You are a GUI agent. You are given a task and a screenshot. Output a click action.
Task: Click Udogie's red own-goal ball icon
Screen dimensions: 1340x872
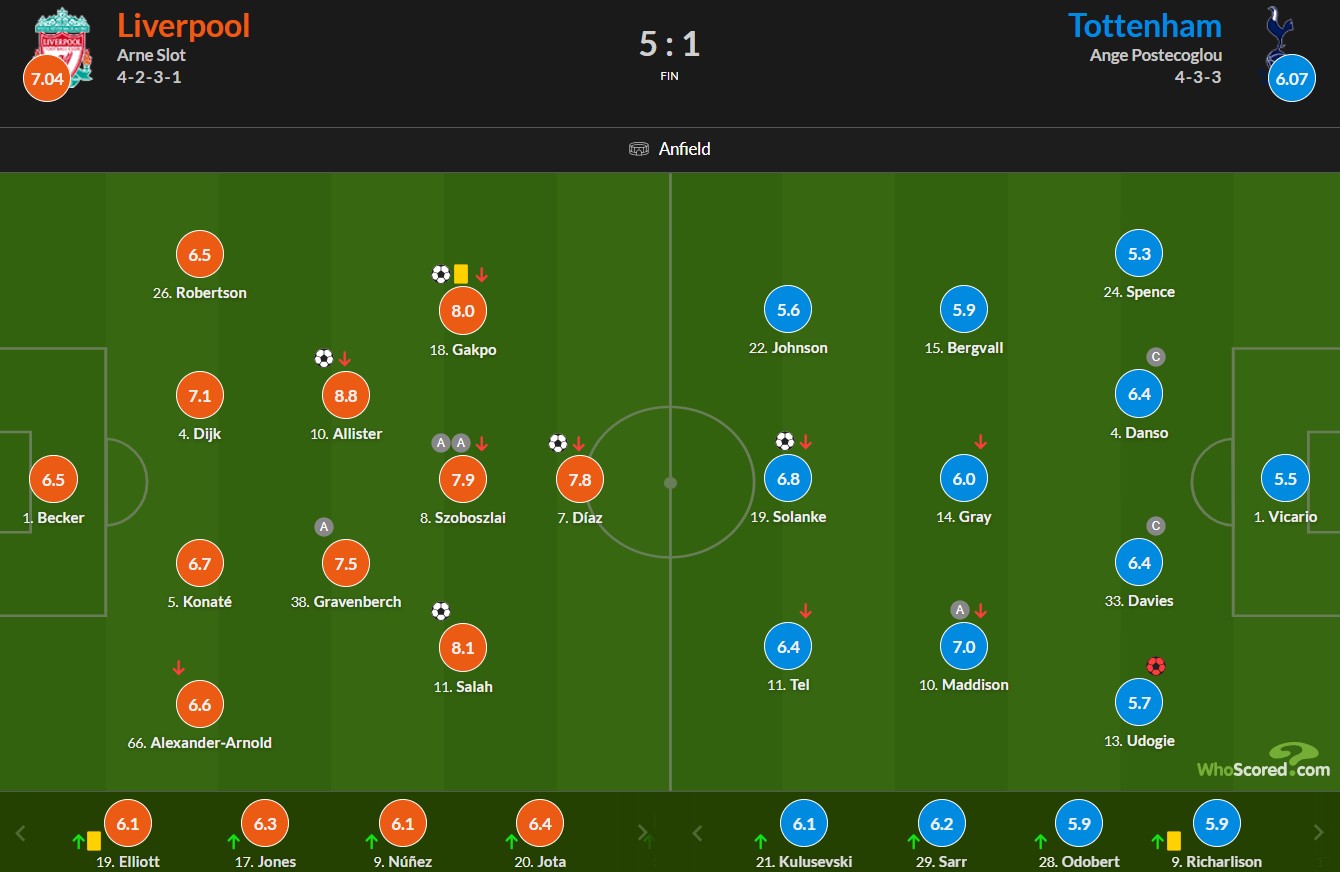pos(1156,666)
